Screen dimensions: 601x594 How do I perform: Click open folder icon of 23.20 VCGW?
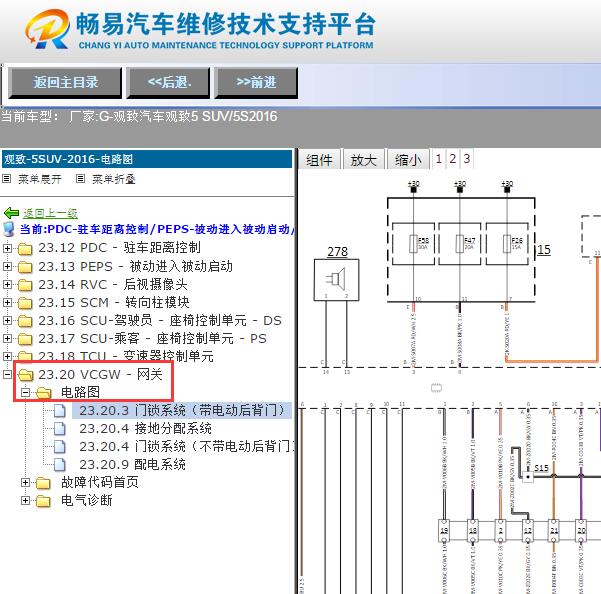click(25, 375)
